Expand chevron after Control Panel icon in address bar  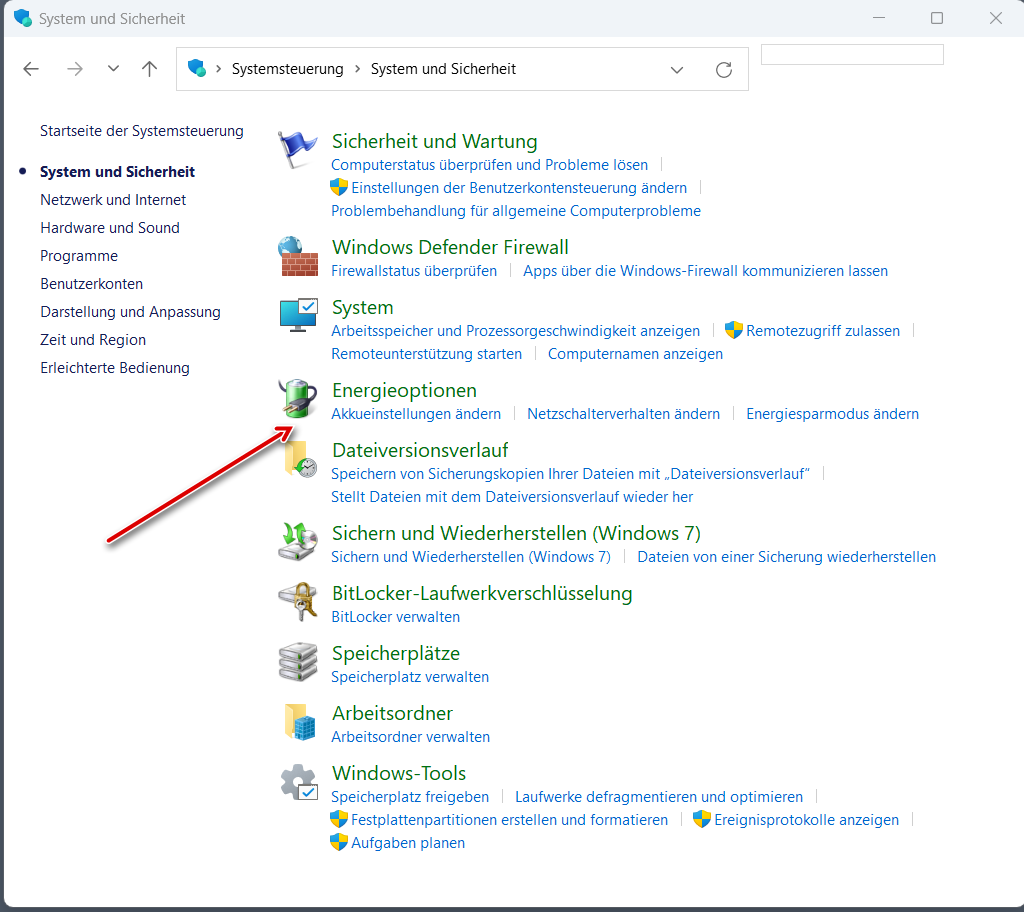coord(218,69)
